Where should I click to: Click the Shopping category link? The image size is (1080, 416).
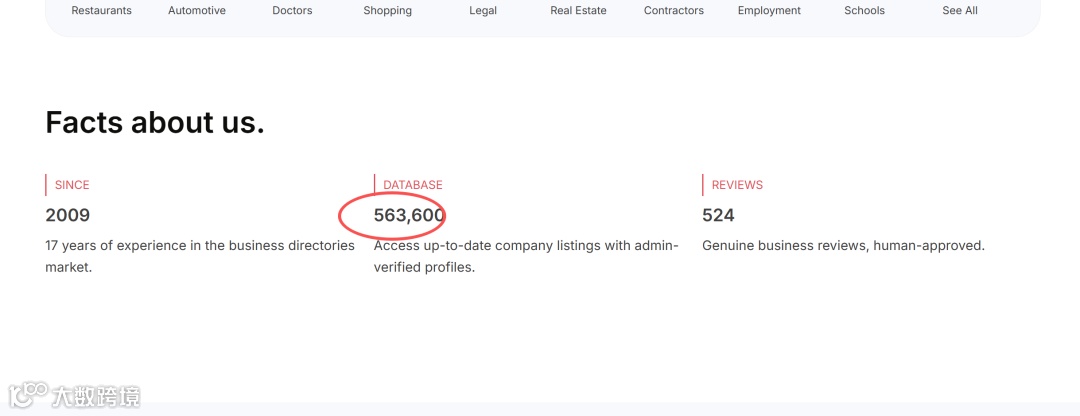click(x=387, y=11)
